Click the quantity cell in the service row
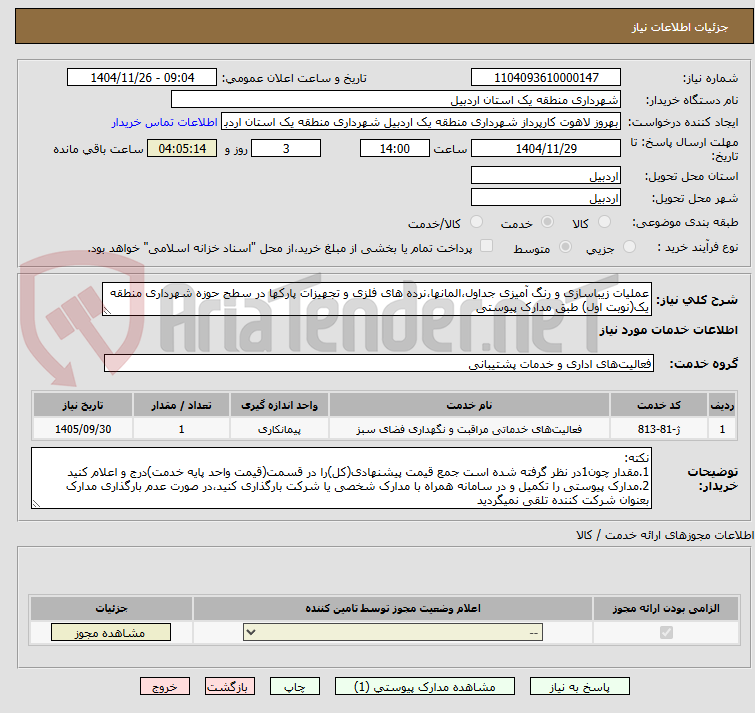 click(x=182, y=429)
